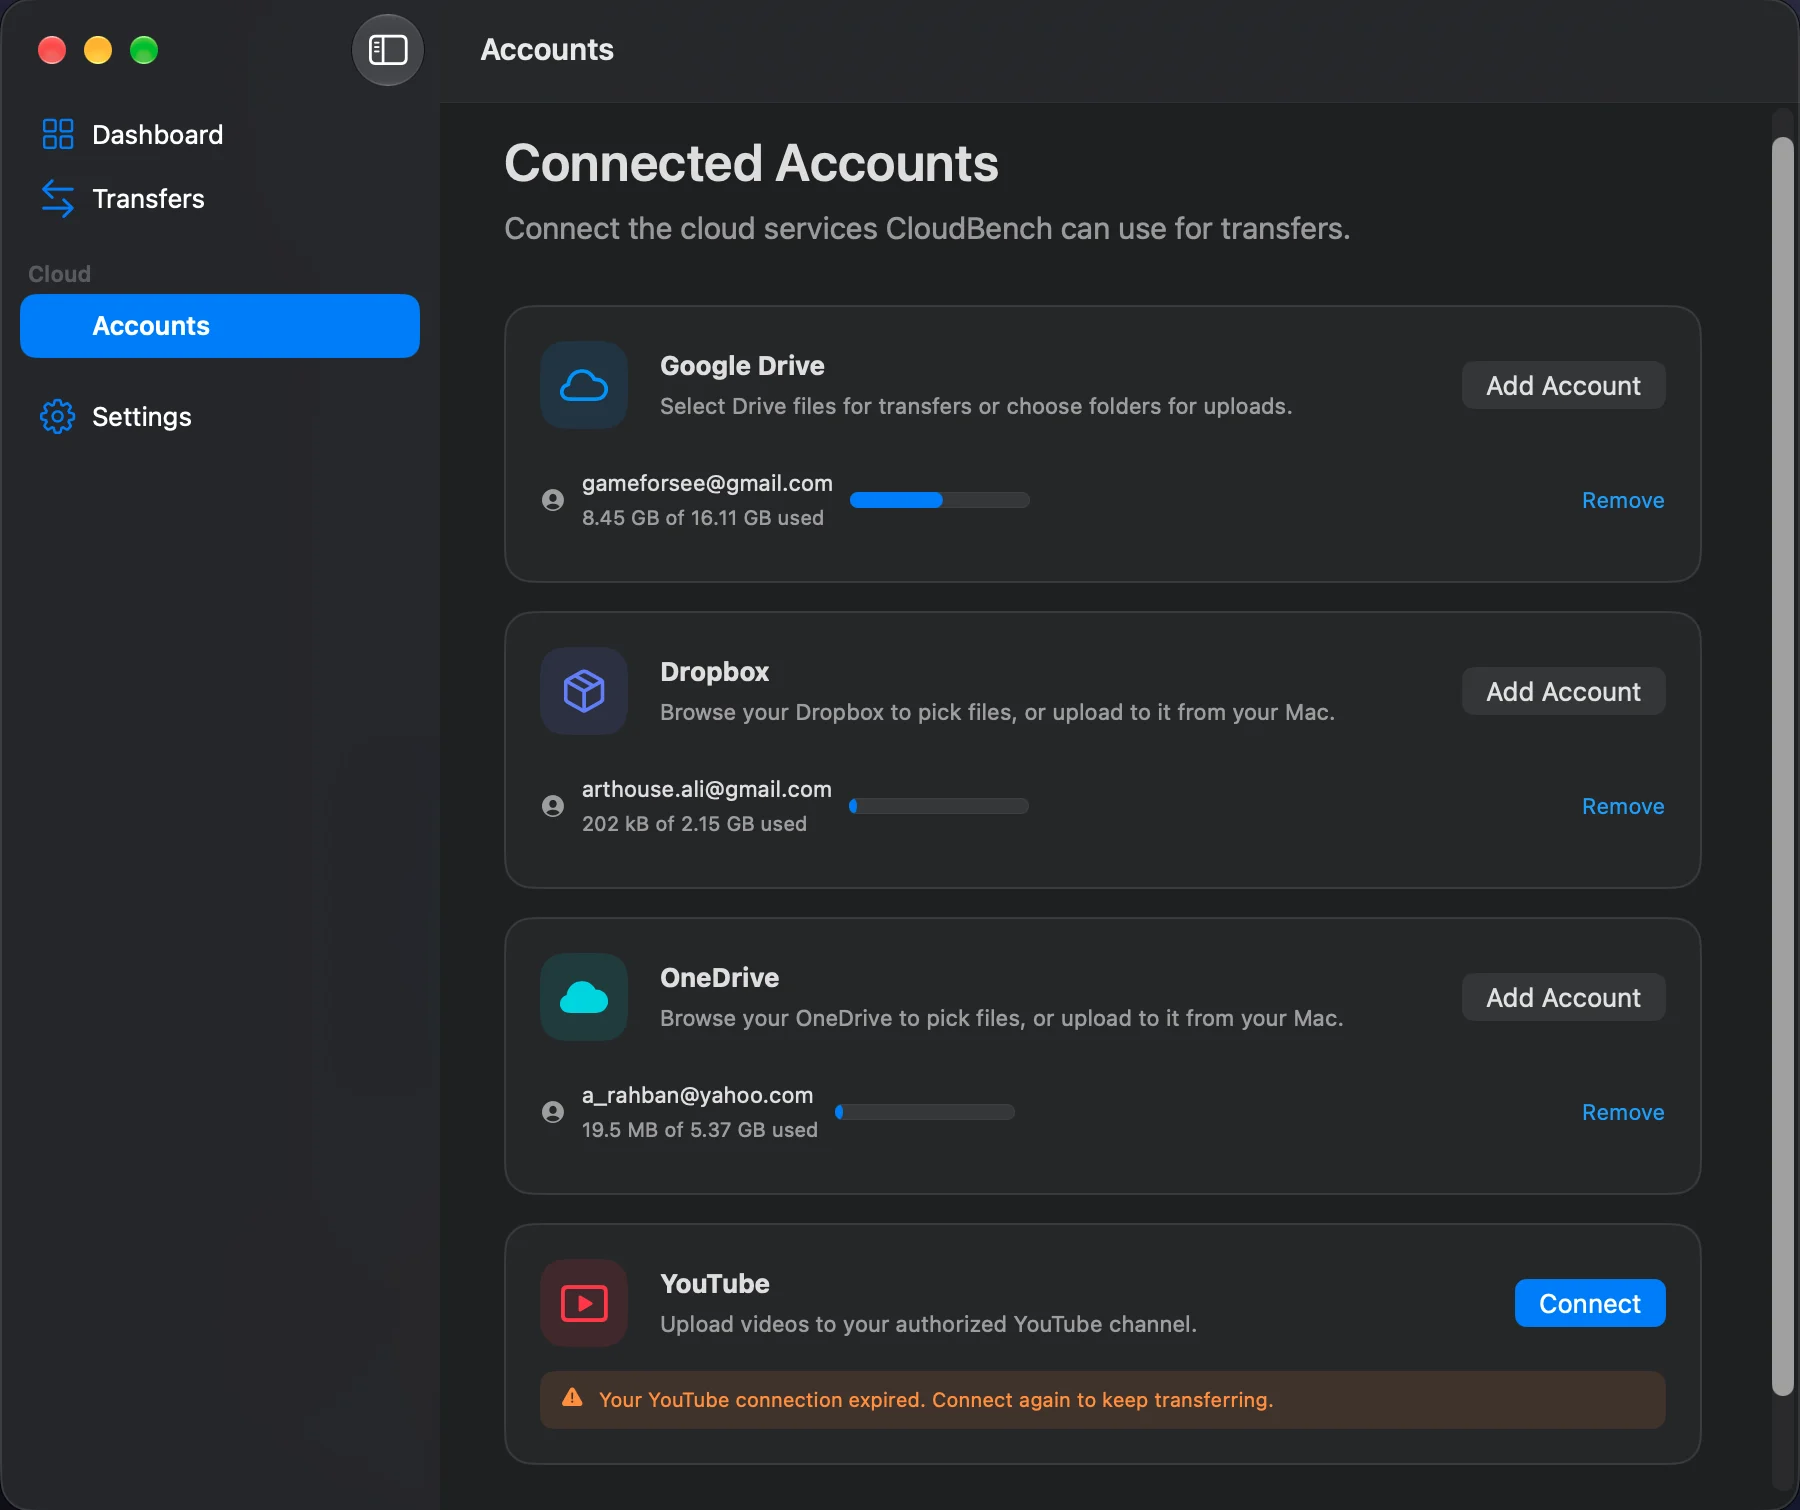This screenshot has height=1510, width=1800.
Task: Click avatar icon beside gameforsee@gmail.com
Action: pyautogui.click(x=553, y=500)
